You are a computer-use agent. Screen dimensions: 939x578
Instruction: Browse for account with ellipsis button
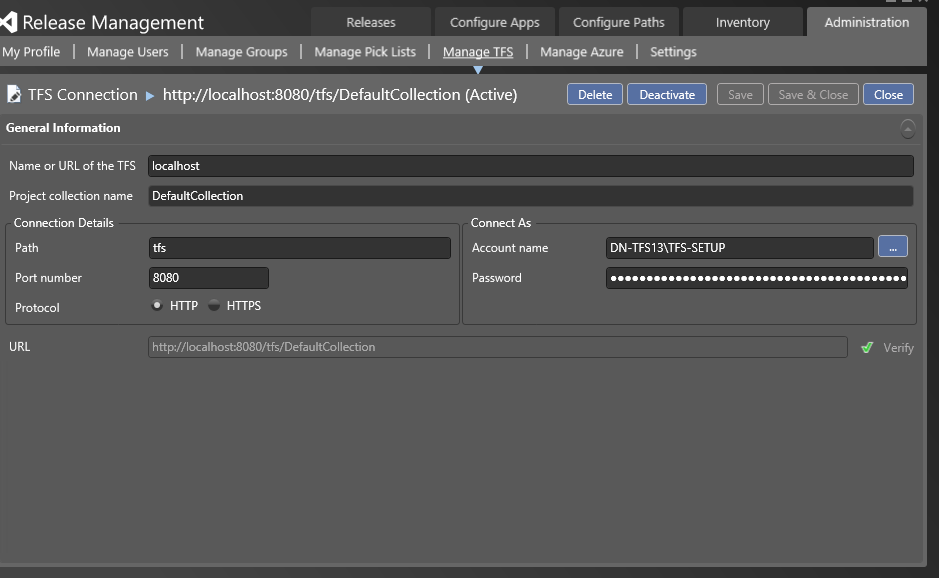tap(892, 247)
